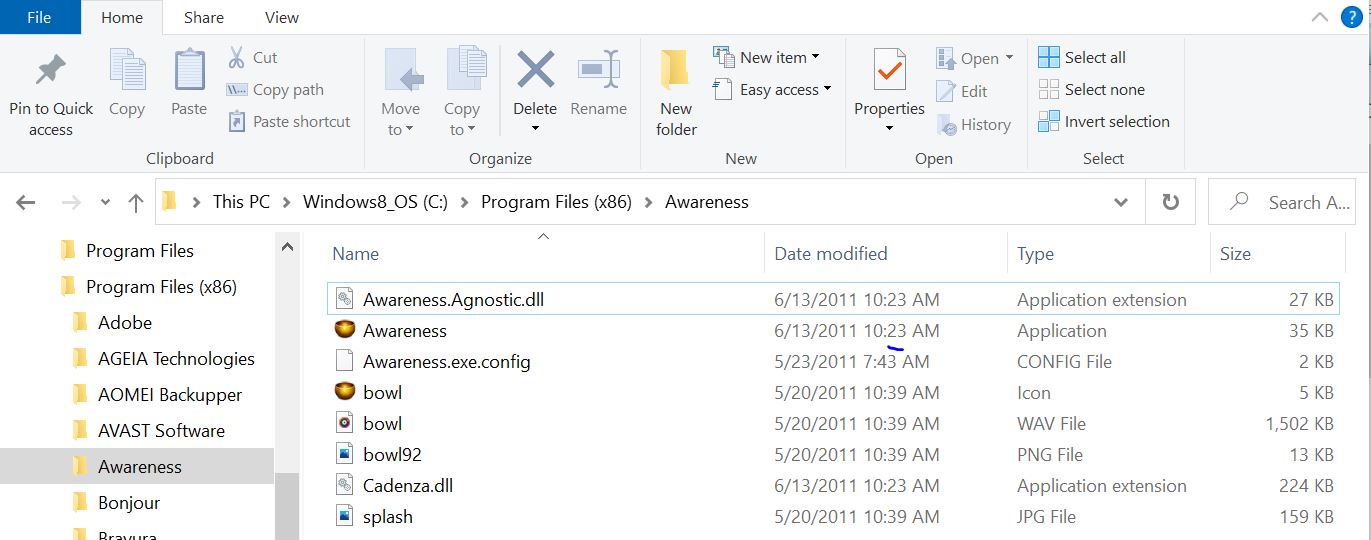Screen dimensions: 1371x540
Task: Click navigation pane scrollbar up arrow
Action: (x=286, y=246)
